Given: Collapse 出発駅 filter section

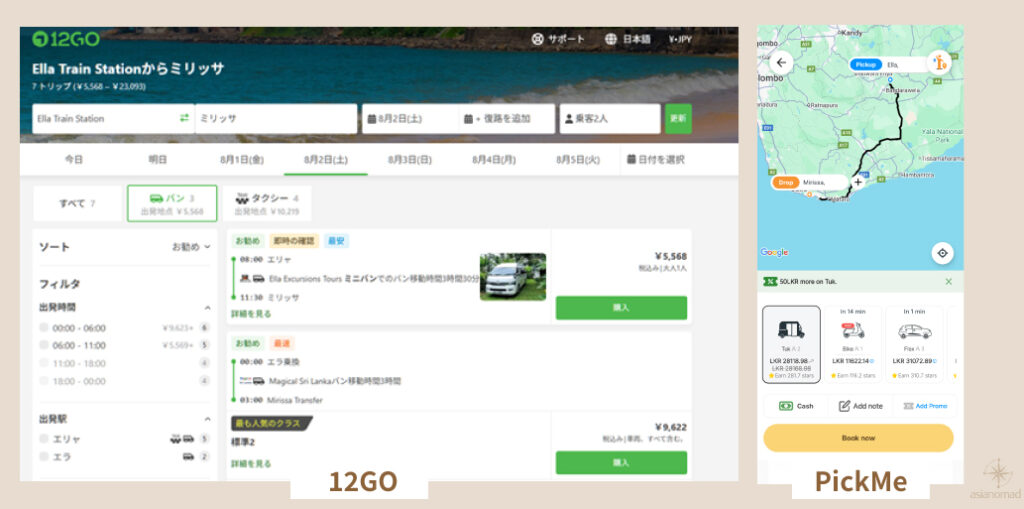Looking at the screenshot, I should [x=208, y=419].
